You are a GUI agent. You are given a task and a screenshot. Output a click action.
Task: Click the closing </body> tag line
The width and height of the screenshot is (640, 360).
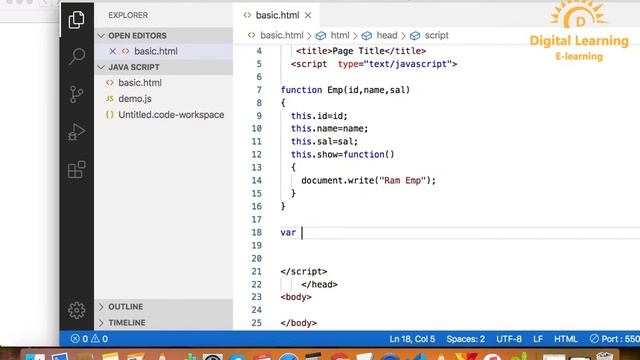(x=298, y=323)
